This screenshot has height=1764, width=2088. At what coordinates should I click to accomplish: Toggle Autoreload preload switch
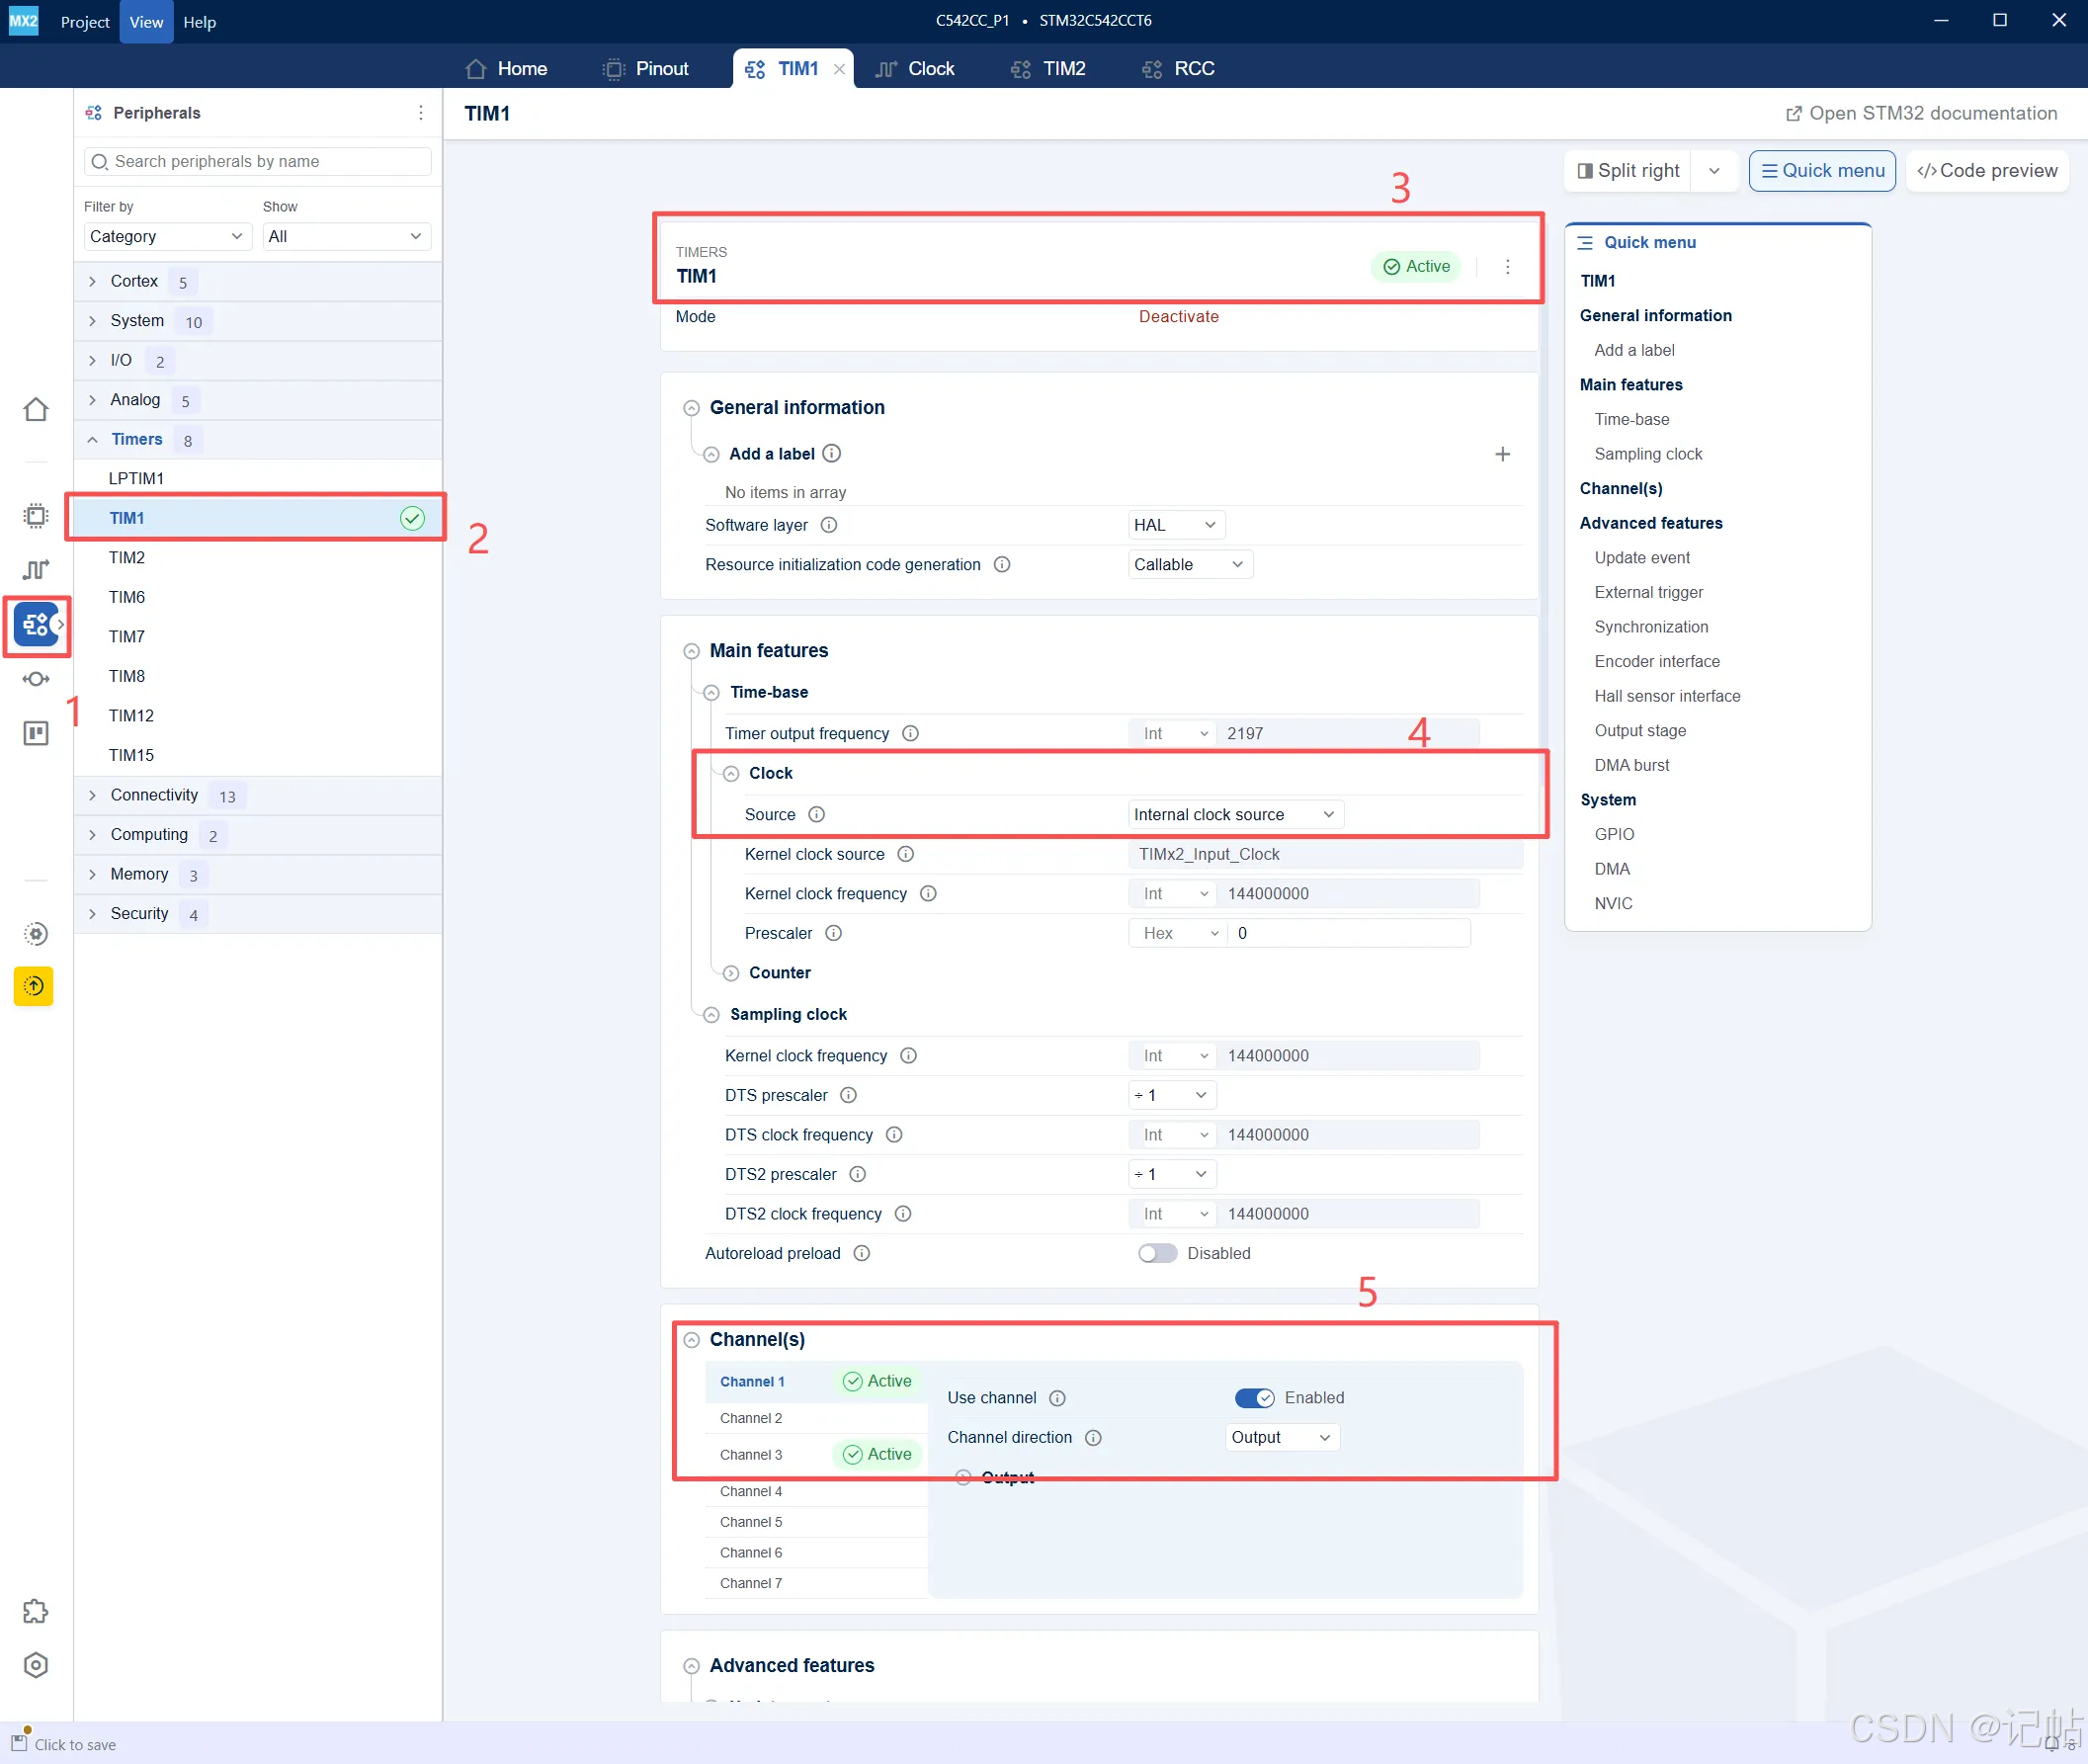[x=1157, y=1254]
